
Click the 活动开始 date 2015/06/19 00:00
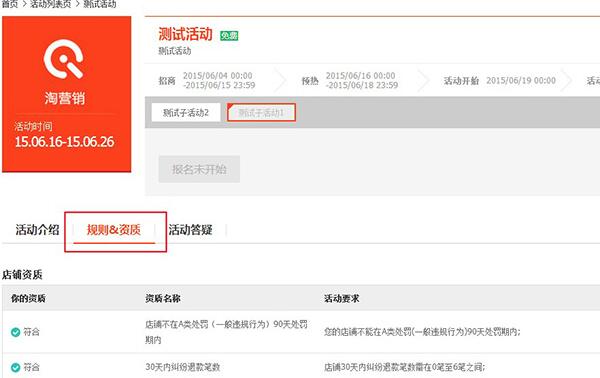[521, 80]
